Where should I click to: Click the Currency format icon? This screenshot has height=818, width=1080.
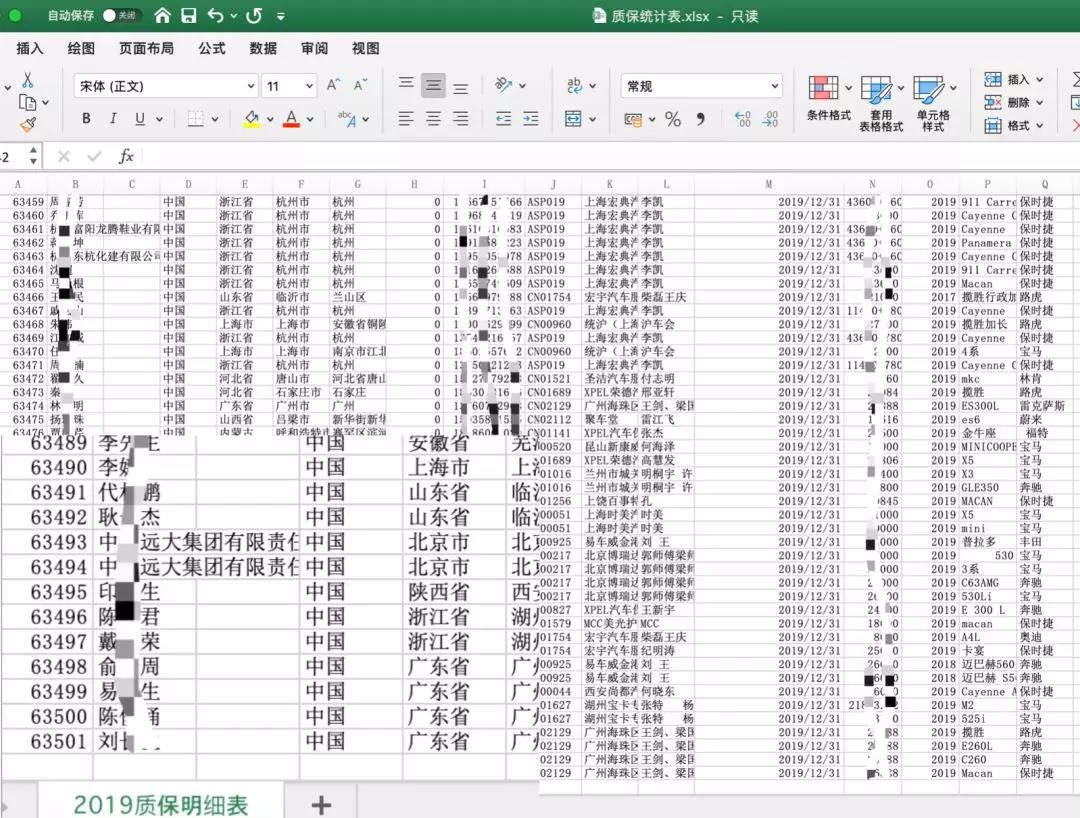coord(633,119)
